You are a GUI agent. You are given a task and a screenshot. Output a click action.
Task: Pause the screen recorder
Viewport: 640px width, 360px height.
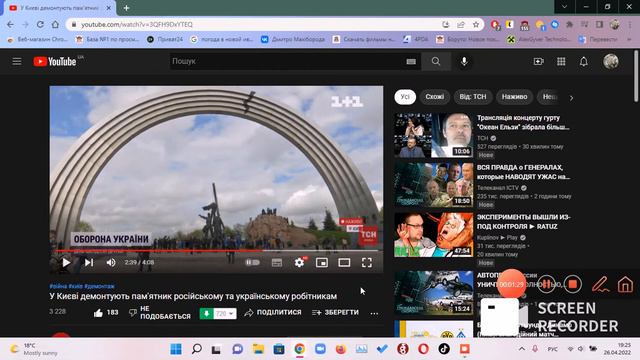coord(546,284)
